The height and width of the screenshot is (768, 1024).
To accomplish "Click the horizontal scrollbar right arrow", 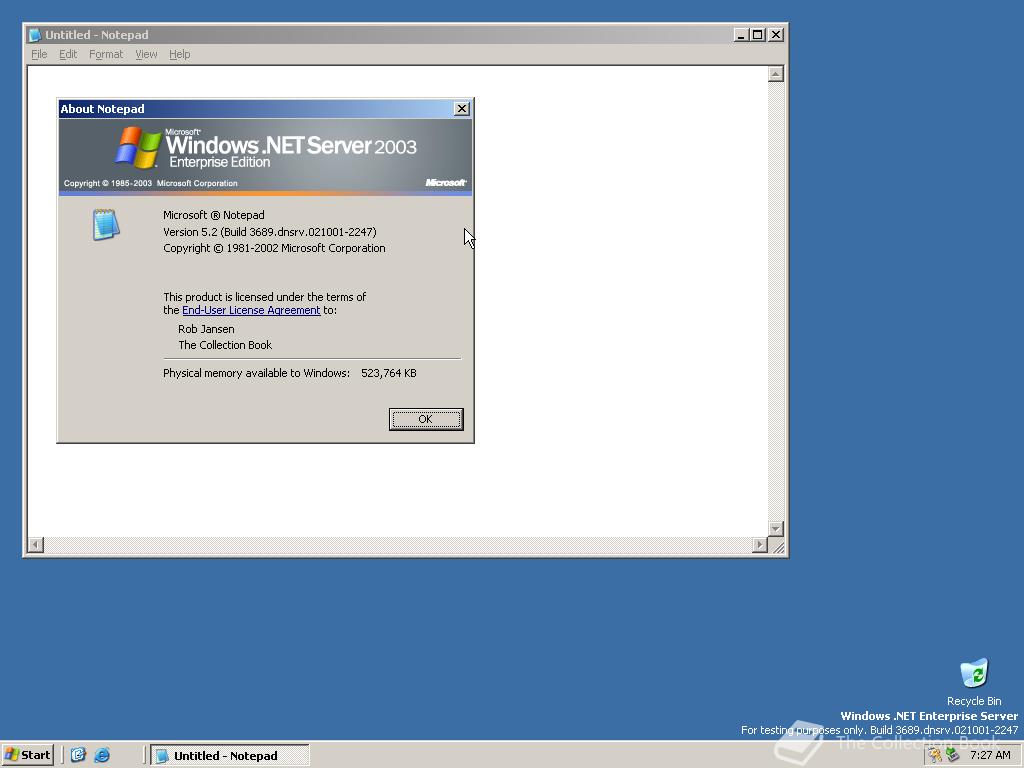I will (760, 544).
